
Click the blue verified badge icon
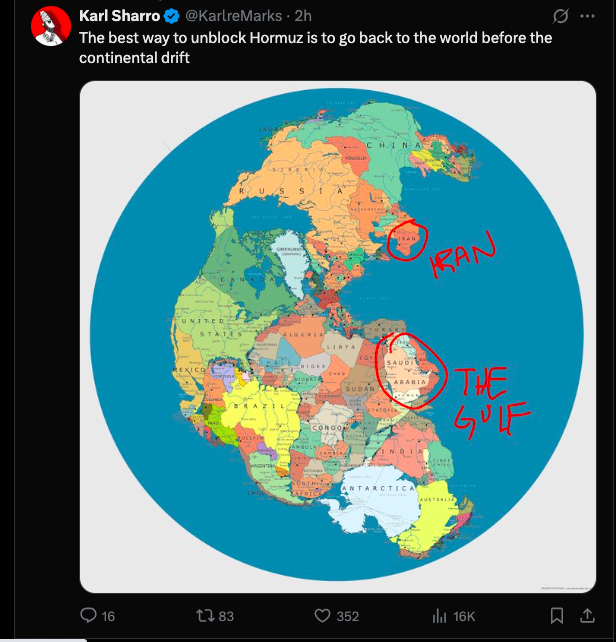[172, 16]
